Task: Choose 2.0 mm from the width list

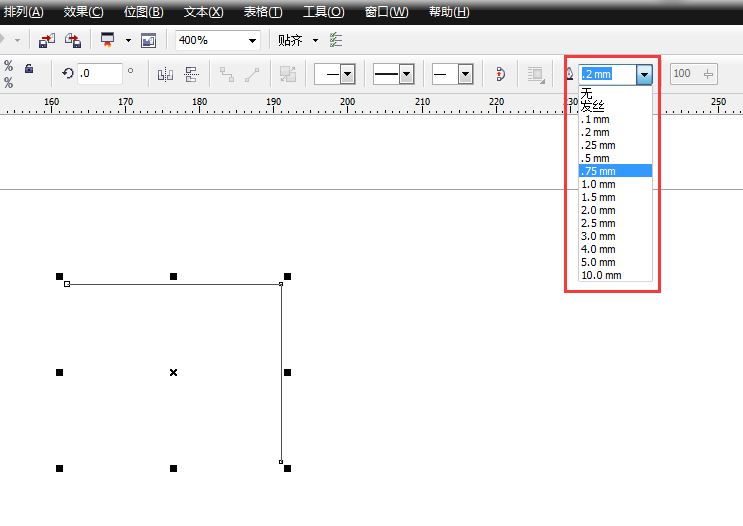Action: coord(598,210)
